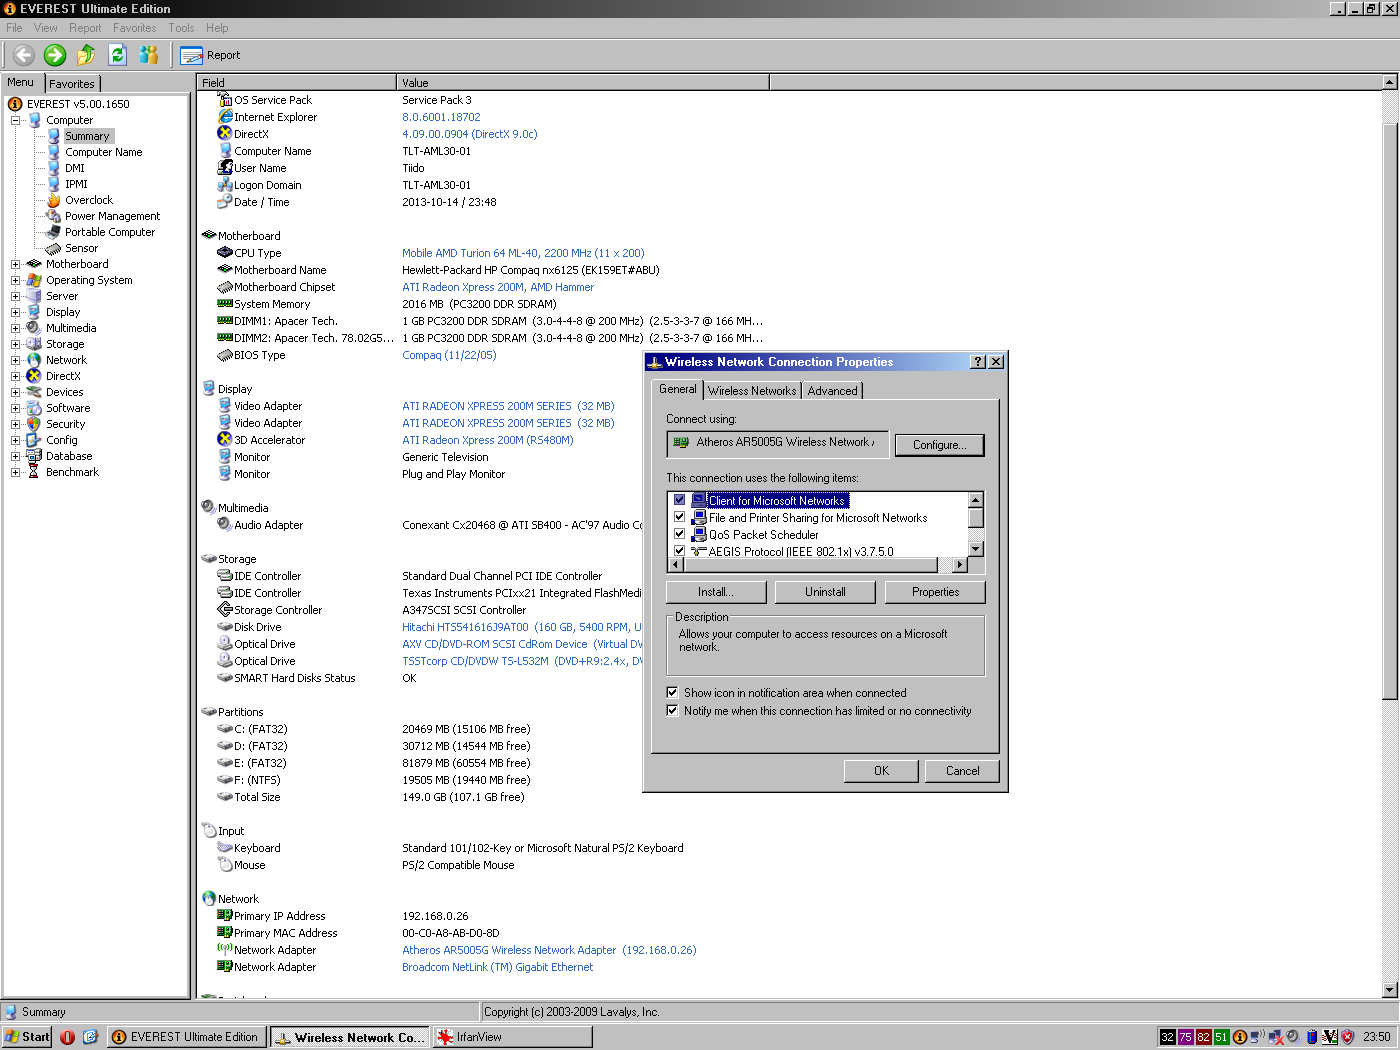Toggle Show icon in notification area checkbox
This screenshot has height=1050, width=1400.
(x=673, y=692)
